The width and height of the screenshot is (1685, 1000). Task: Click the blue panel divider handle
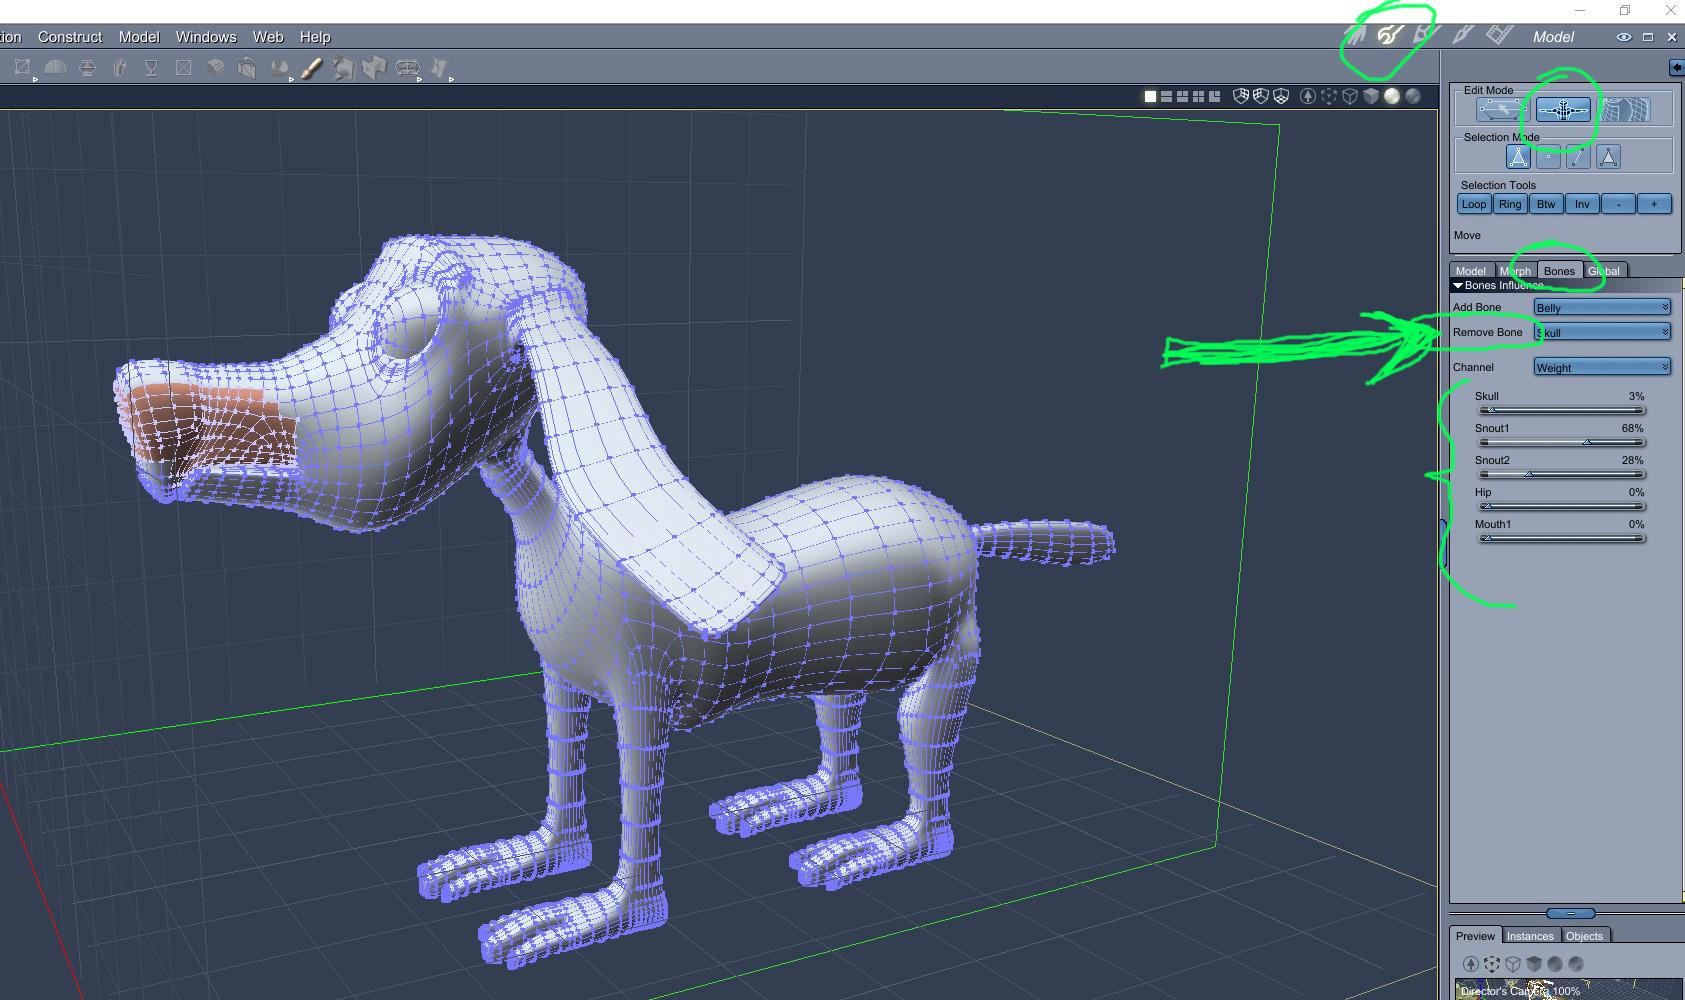(x=1571, y=913)
